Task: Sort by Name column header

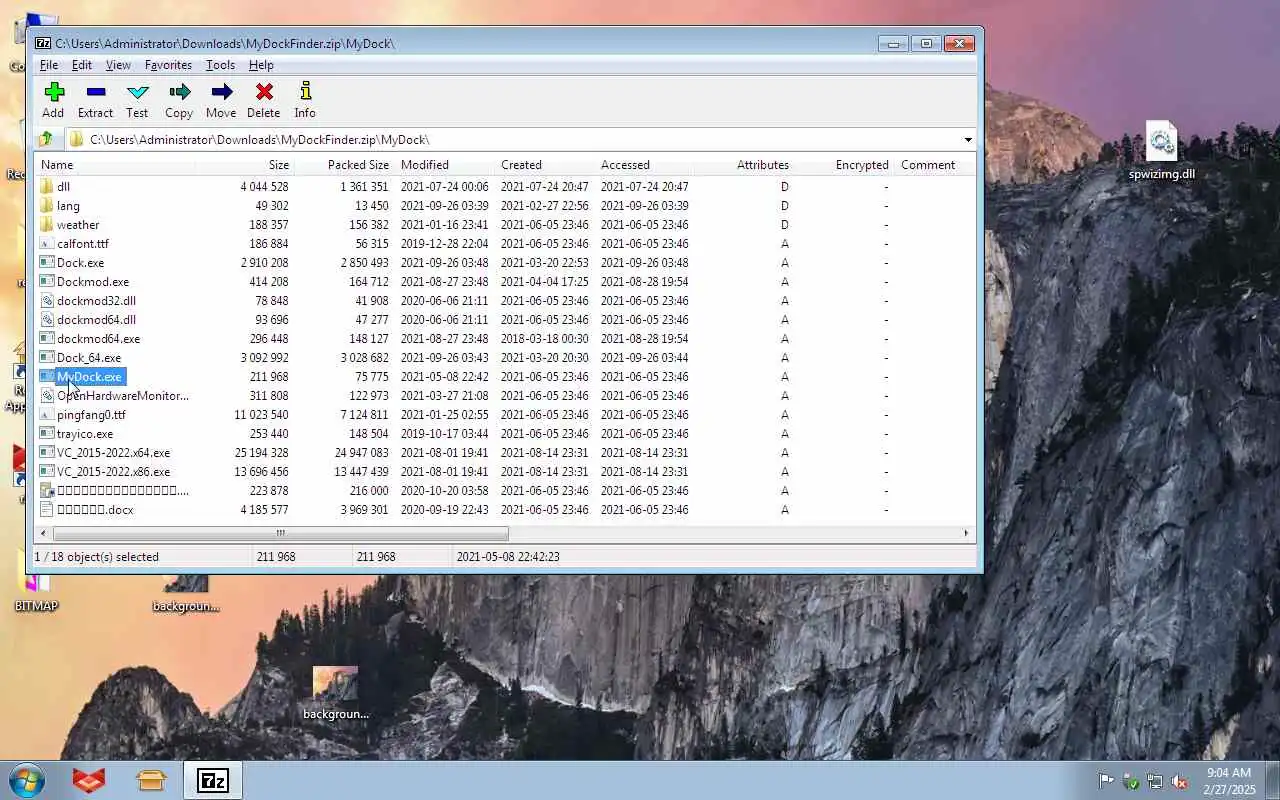Action: pos(115,165)
